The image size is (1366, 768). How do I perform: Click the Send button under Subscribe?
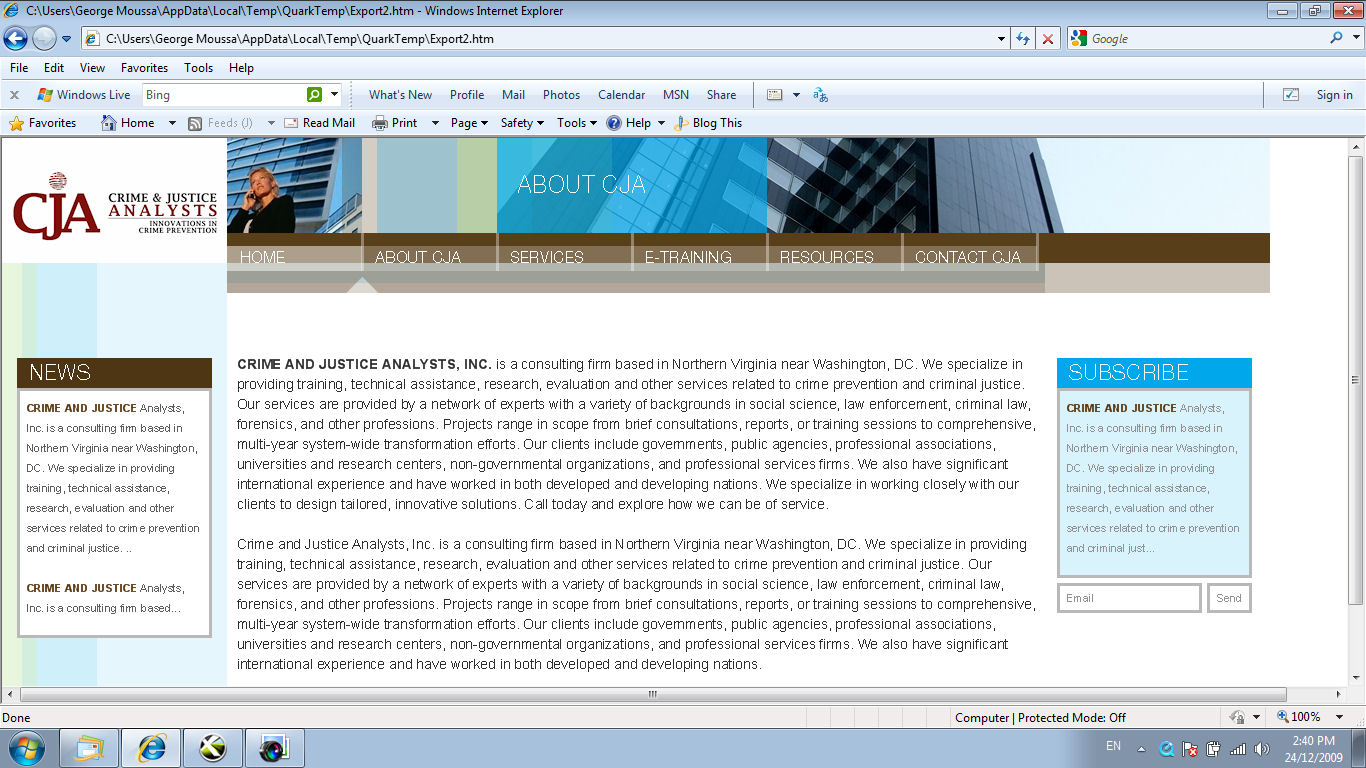1229,597
